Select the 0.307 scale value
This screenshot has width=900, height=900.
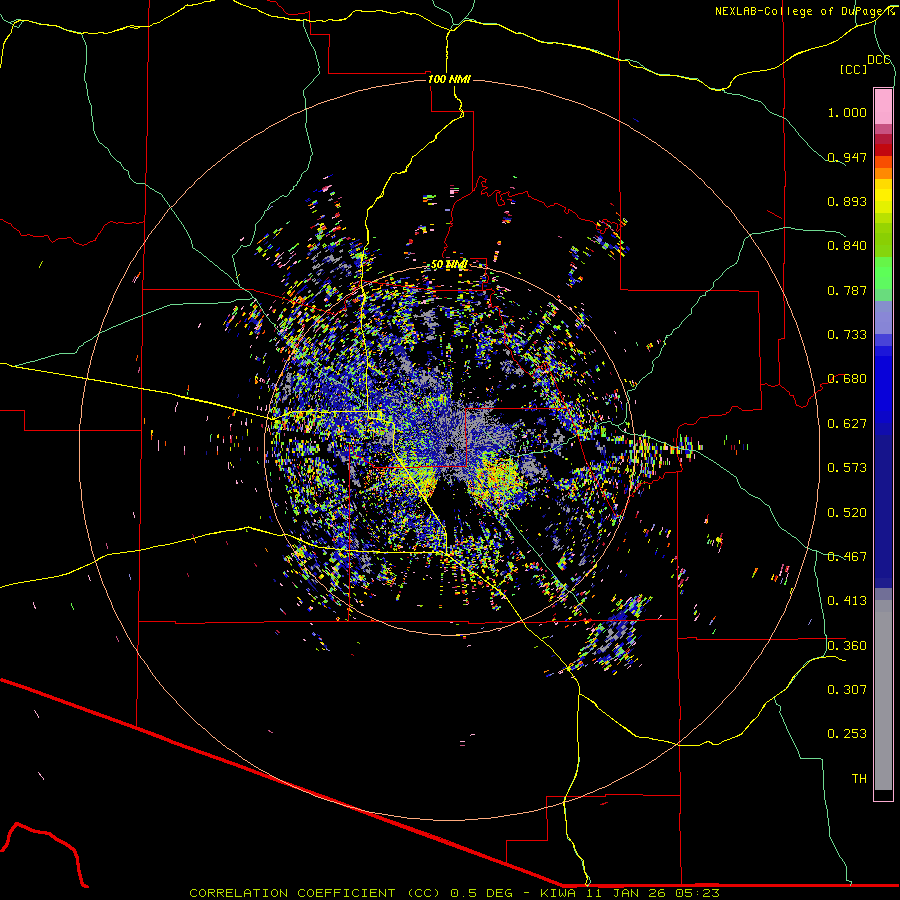[847, 690]
